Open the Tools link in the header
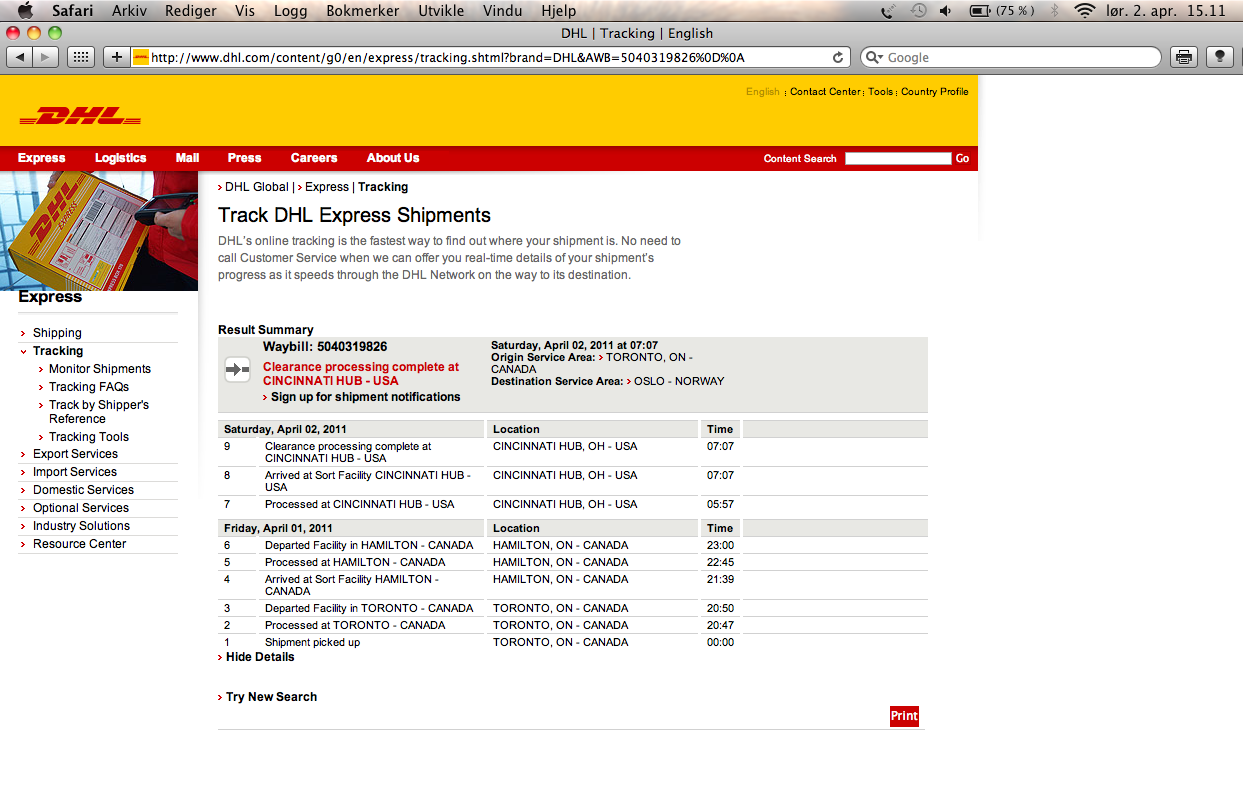 [881, 92]
